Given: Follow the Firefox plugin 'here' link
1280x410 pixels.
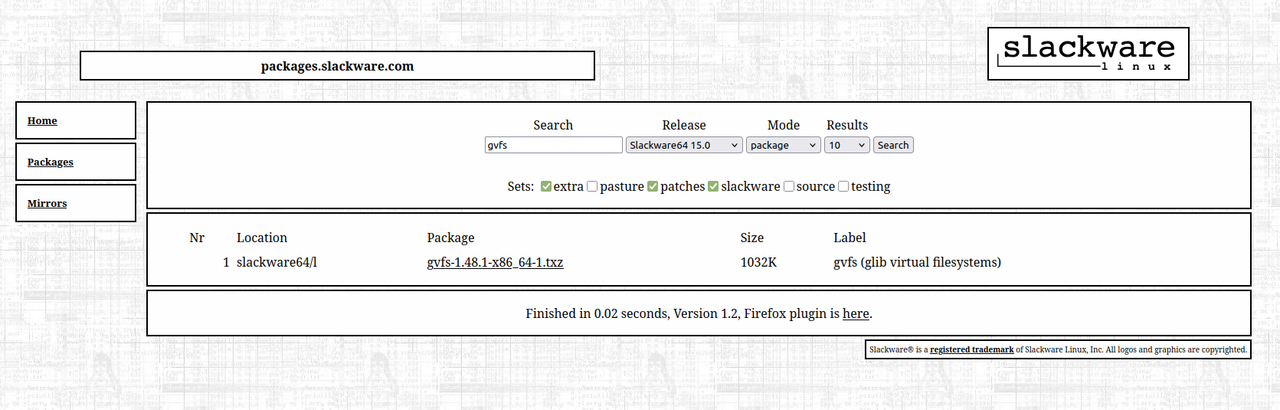Looking at the screenshot, I should coord(856,313).
